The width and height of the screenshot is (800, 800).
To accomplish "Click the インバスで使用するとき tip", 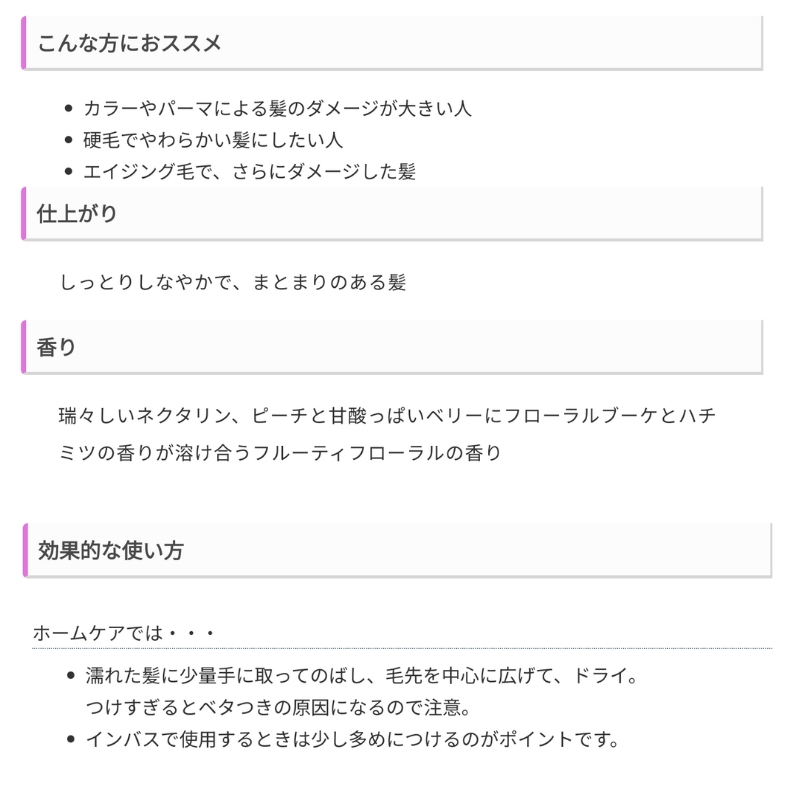I will (x=353, y=739).
